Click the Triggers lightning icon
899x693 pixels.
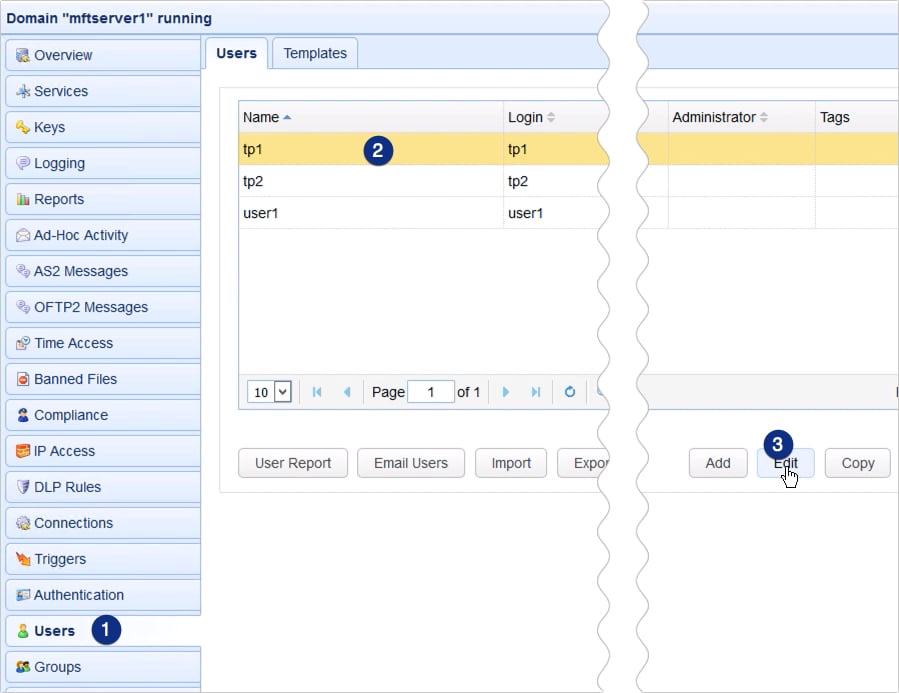[x=22, y=559]
